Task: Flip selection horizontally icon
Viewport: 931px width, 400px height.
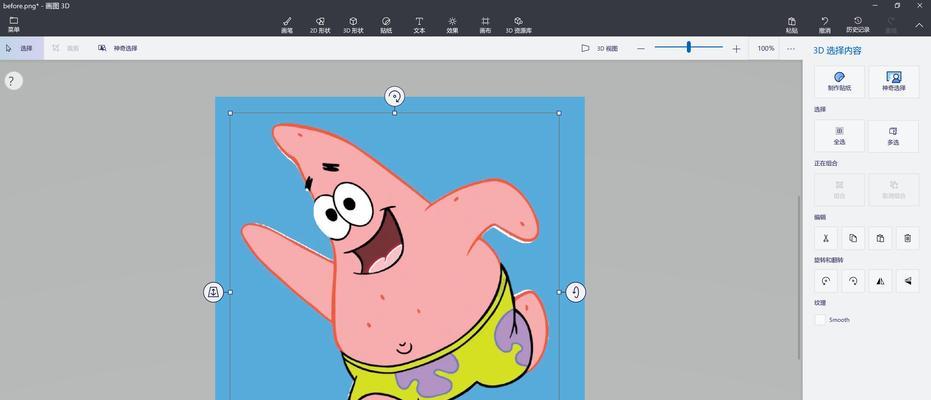Action: point(880,281)
